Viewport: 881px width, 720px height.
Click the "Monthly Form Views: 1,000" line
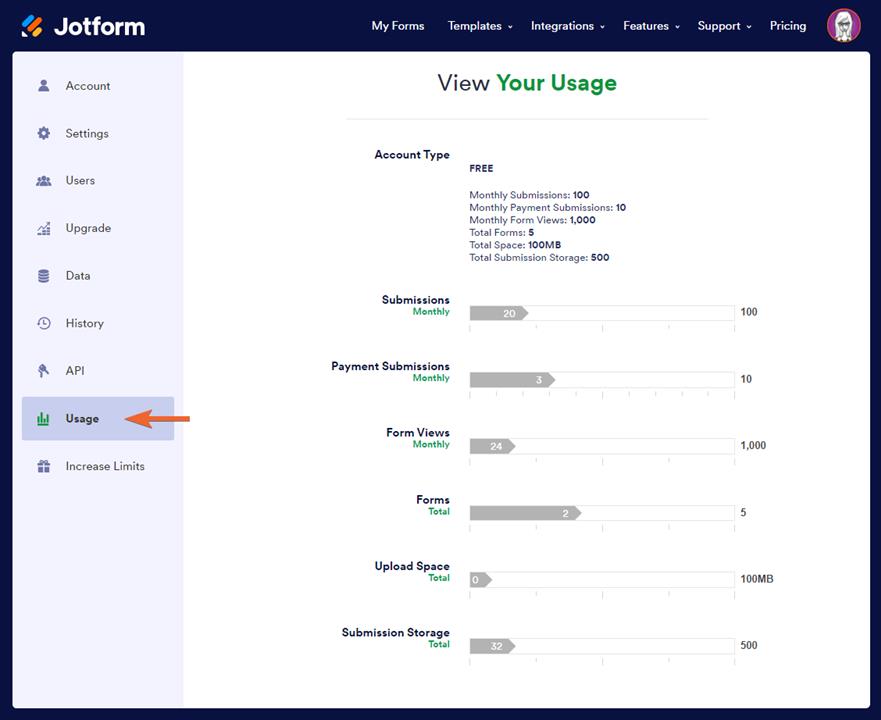coord(532,220)
